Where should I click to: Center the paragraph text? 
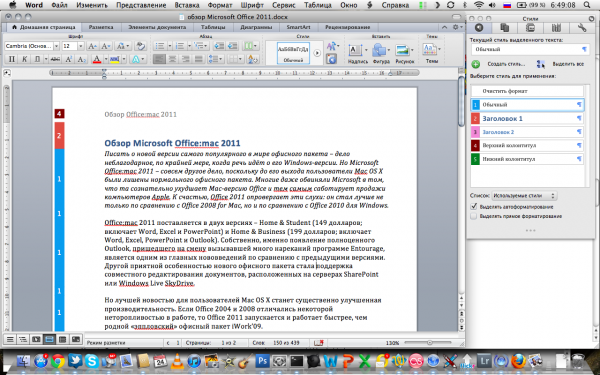[x=173, y=59]
